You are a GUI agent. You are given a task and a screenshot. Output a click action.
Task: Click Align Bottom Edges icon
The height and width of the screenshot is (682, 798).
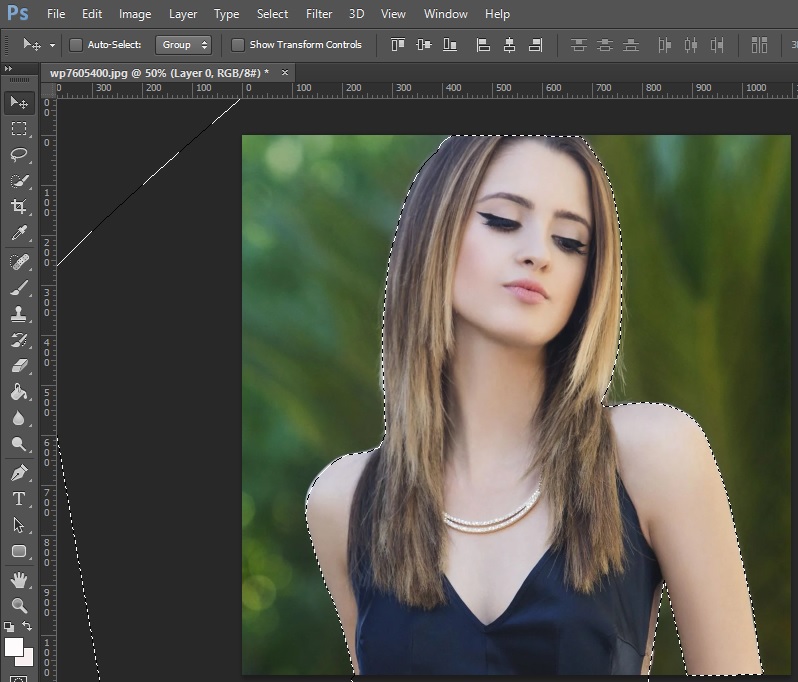coord(449,45)
